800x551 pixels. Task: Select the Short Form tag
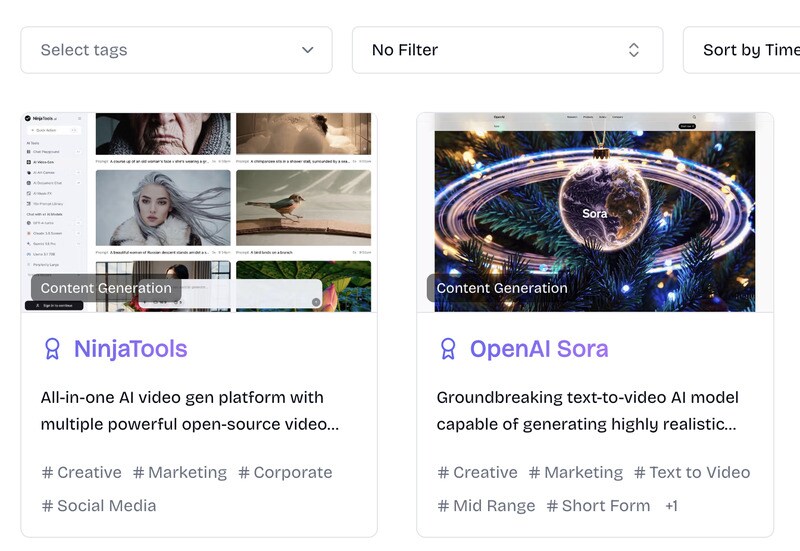click(x=598, y=506)
